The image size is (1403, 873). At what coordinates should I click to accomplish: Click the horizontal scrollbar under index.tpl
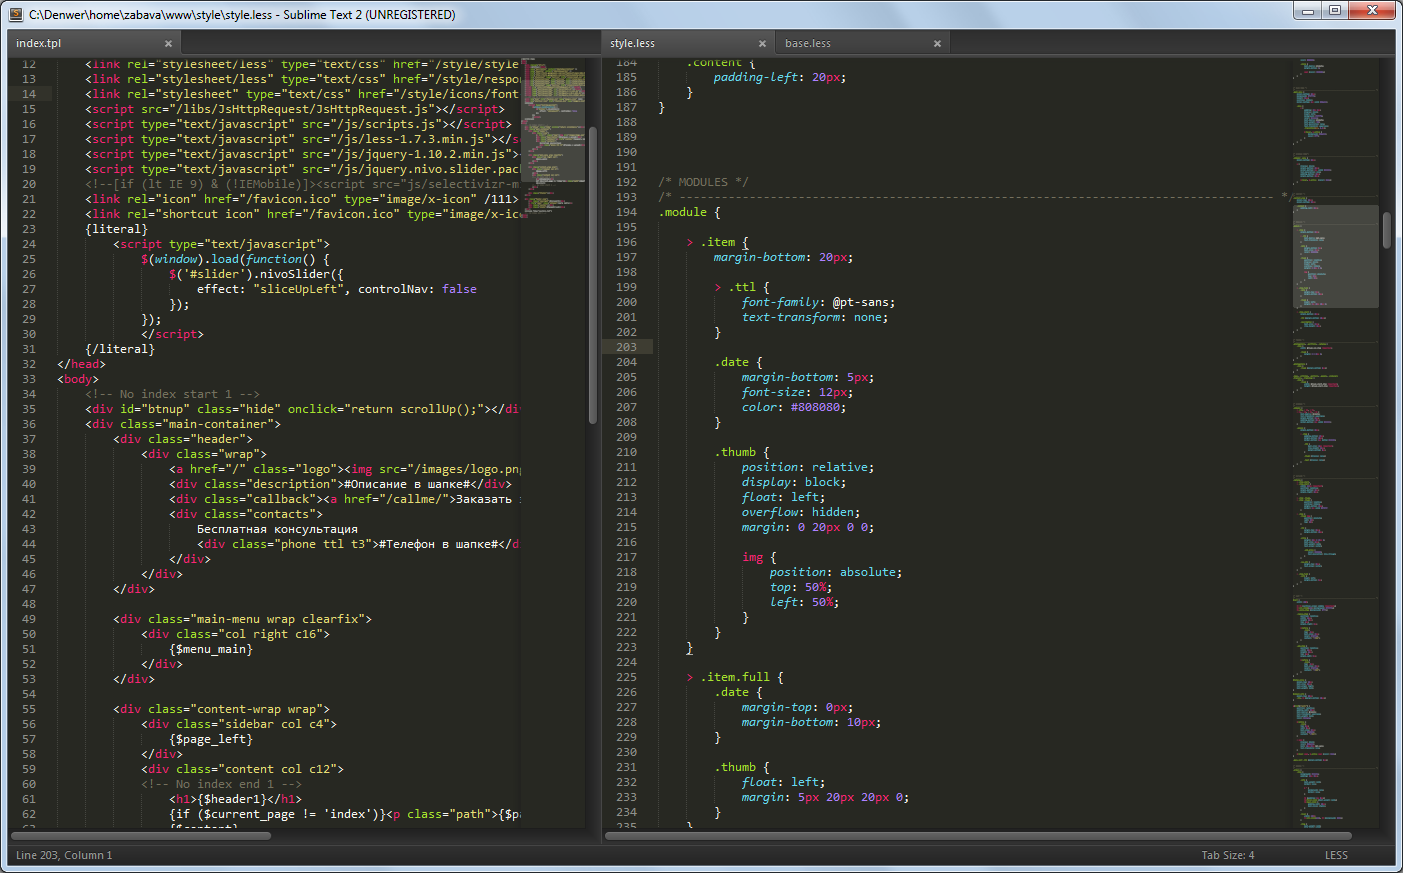[x=140, y=835]
